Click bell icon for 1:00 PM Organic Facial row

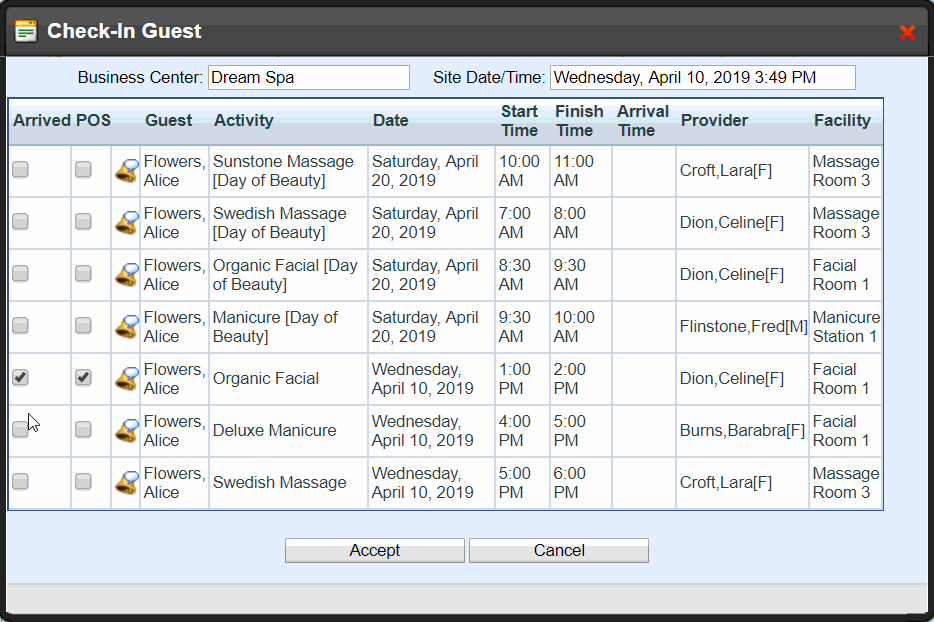click(x=126, y=378)
